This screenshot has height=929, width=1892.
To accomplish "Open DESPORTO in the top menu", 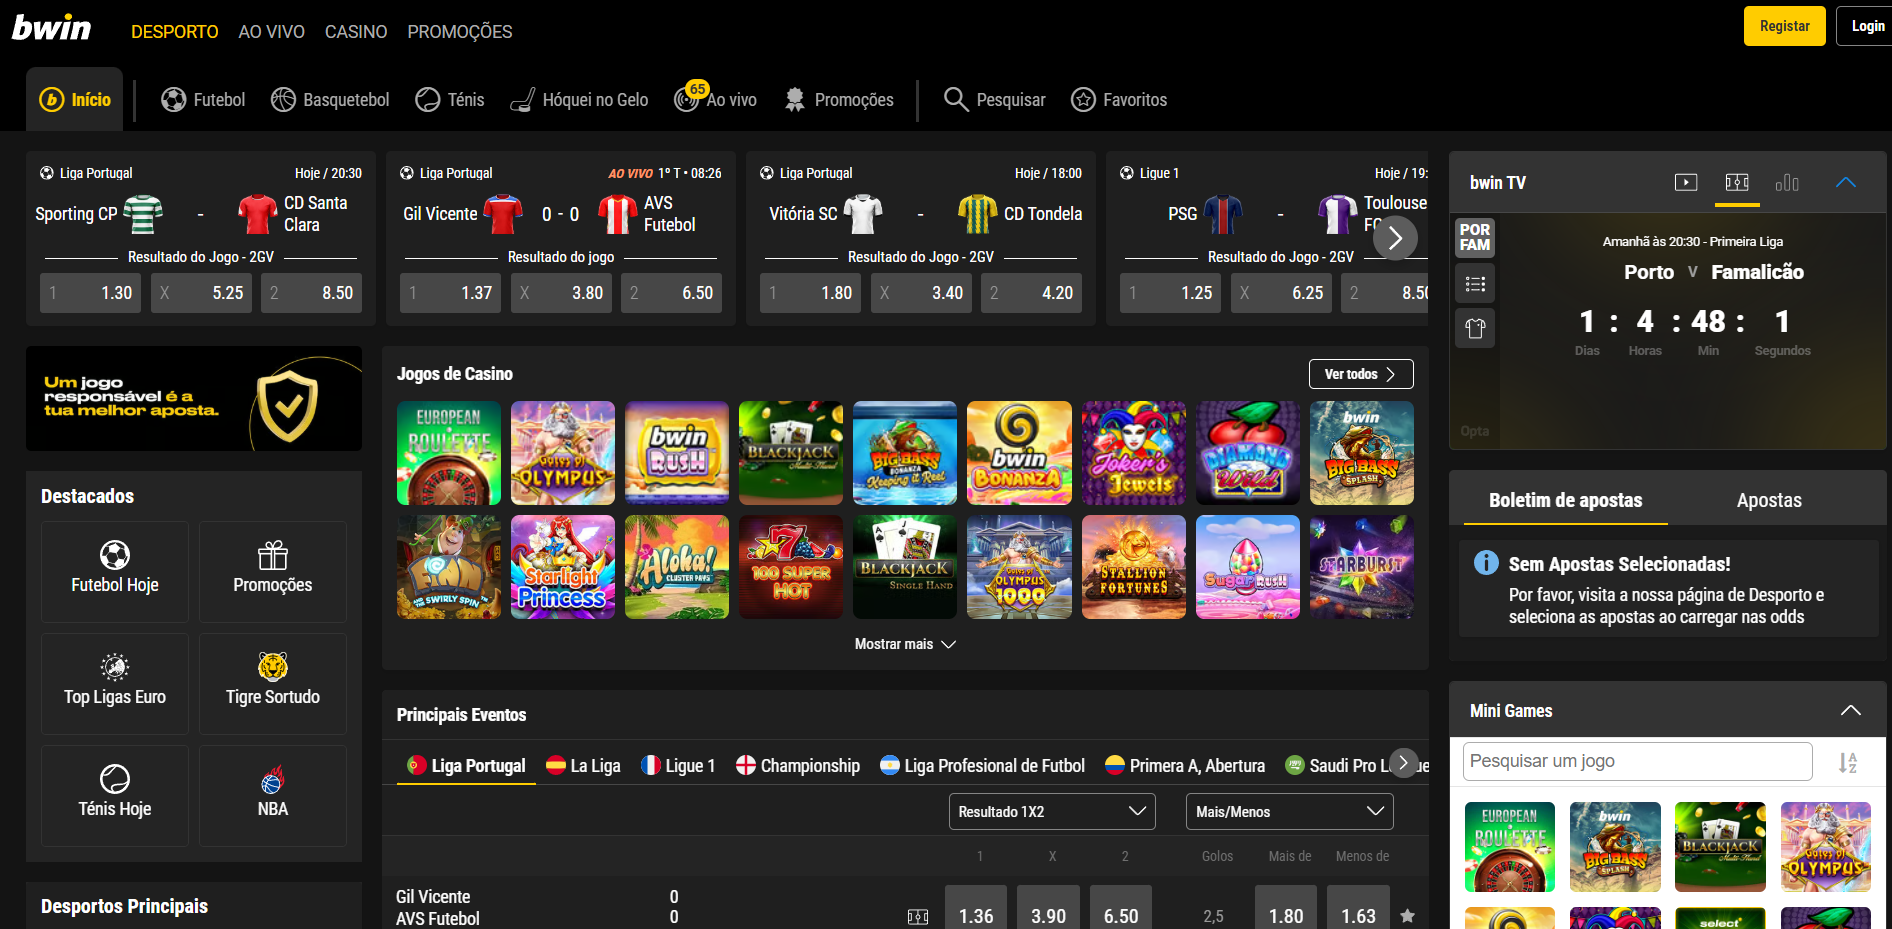I will (x=175, y=32).
